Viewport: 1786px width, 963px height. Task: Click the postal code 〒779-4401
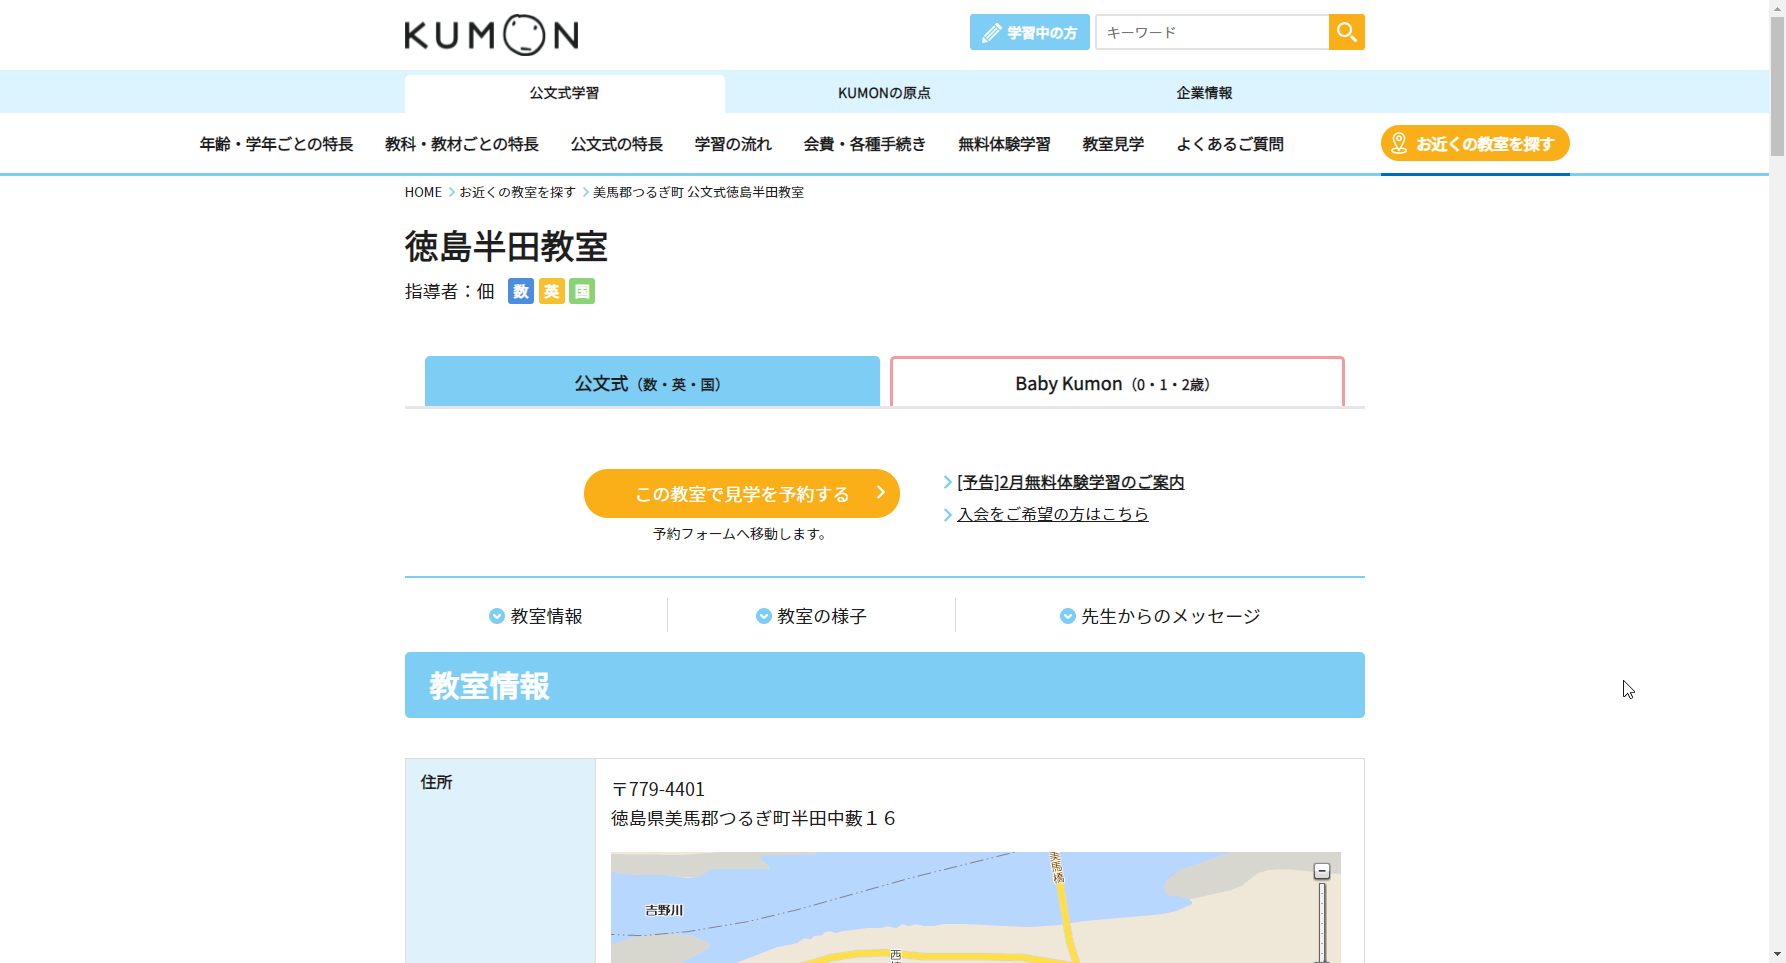tap(658, 789)
